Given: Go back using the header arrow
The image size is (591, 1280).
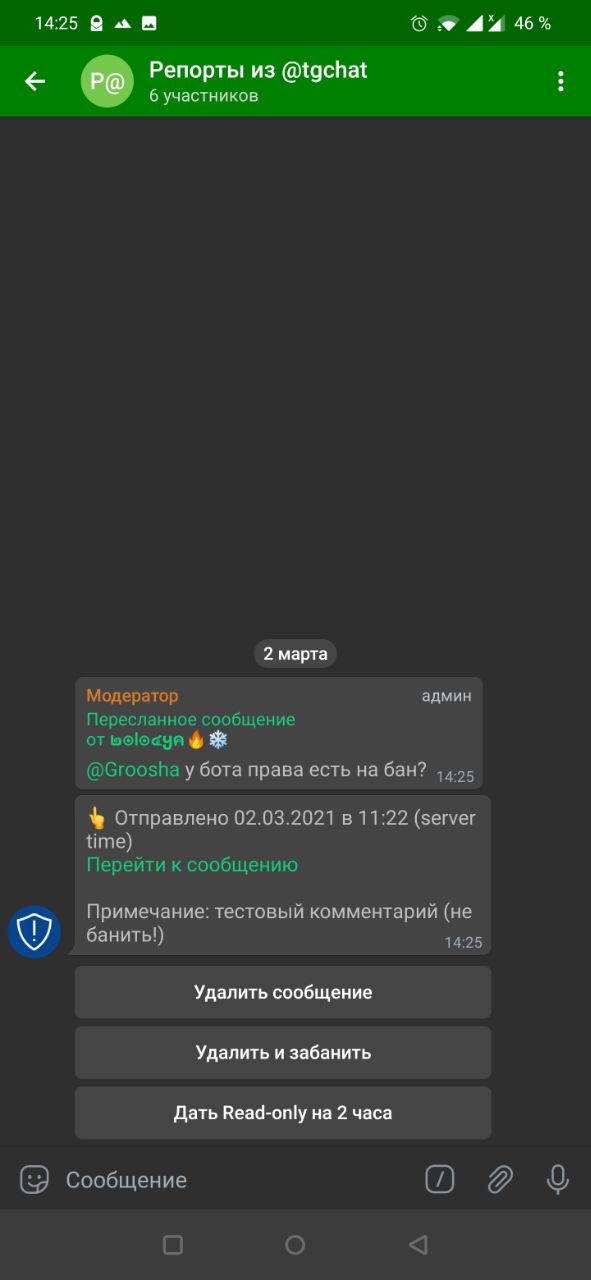Looking at the screenshot, I should [x=35, y=81].
